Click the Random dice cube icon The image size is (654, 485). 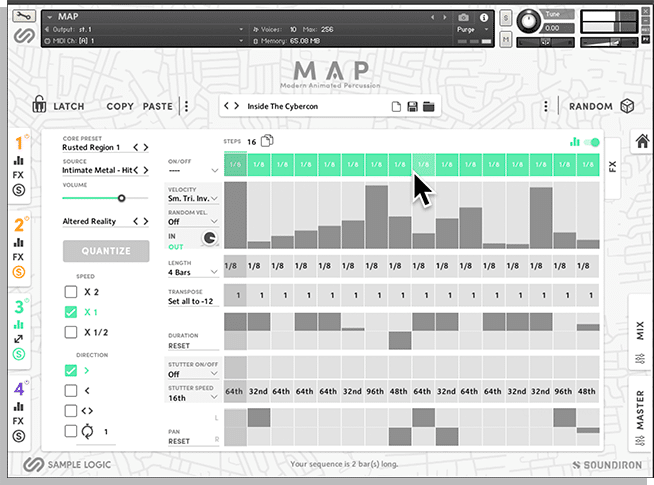626,106
